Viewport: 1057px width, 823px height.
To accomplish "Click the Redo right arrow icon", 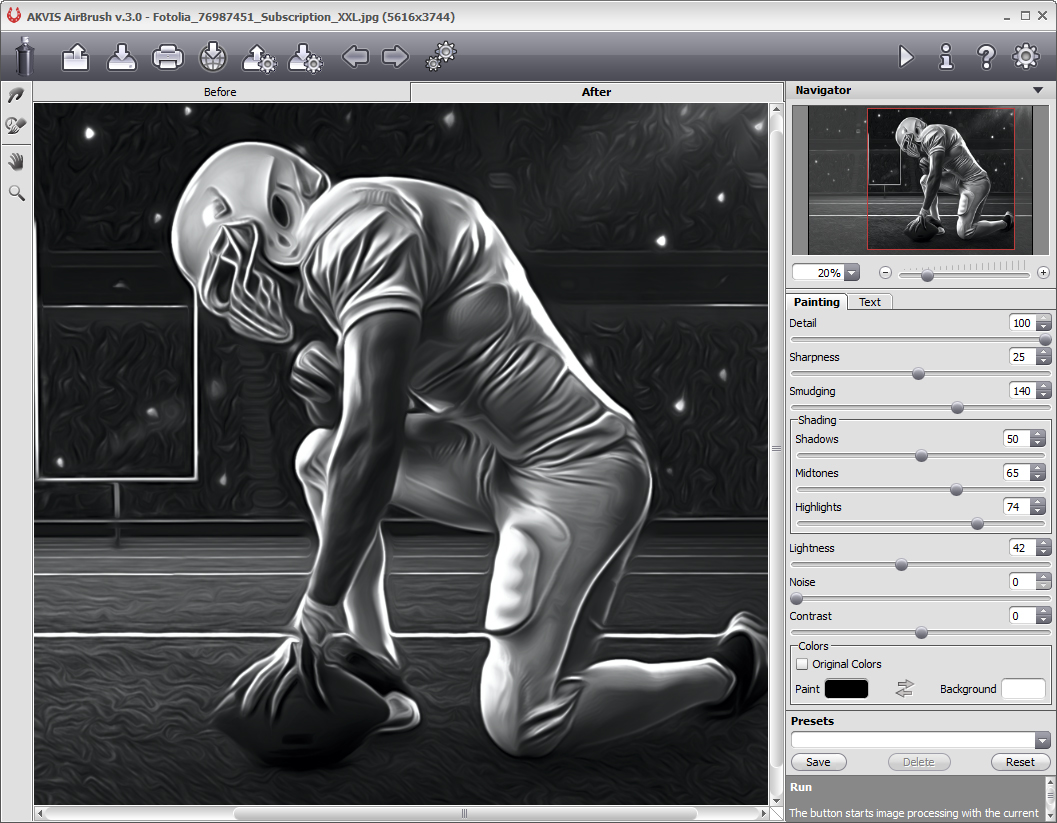I will 396,57.
